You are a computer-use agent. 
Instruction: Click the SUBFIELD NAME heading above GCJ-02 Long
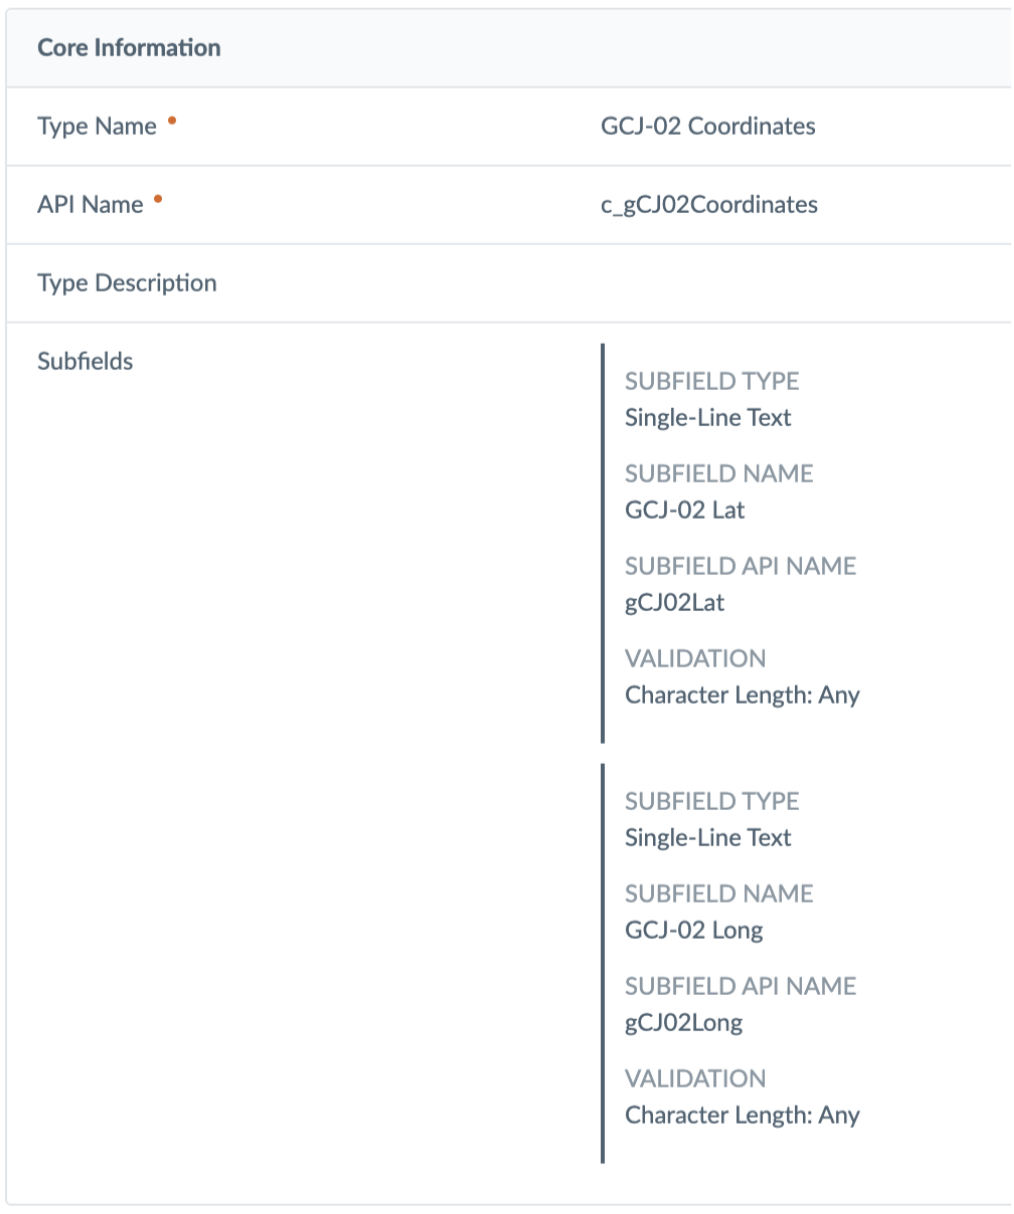coord(718,893)
